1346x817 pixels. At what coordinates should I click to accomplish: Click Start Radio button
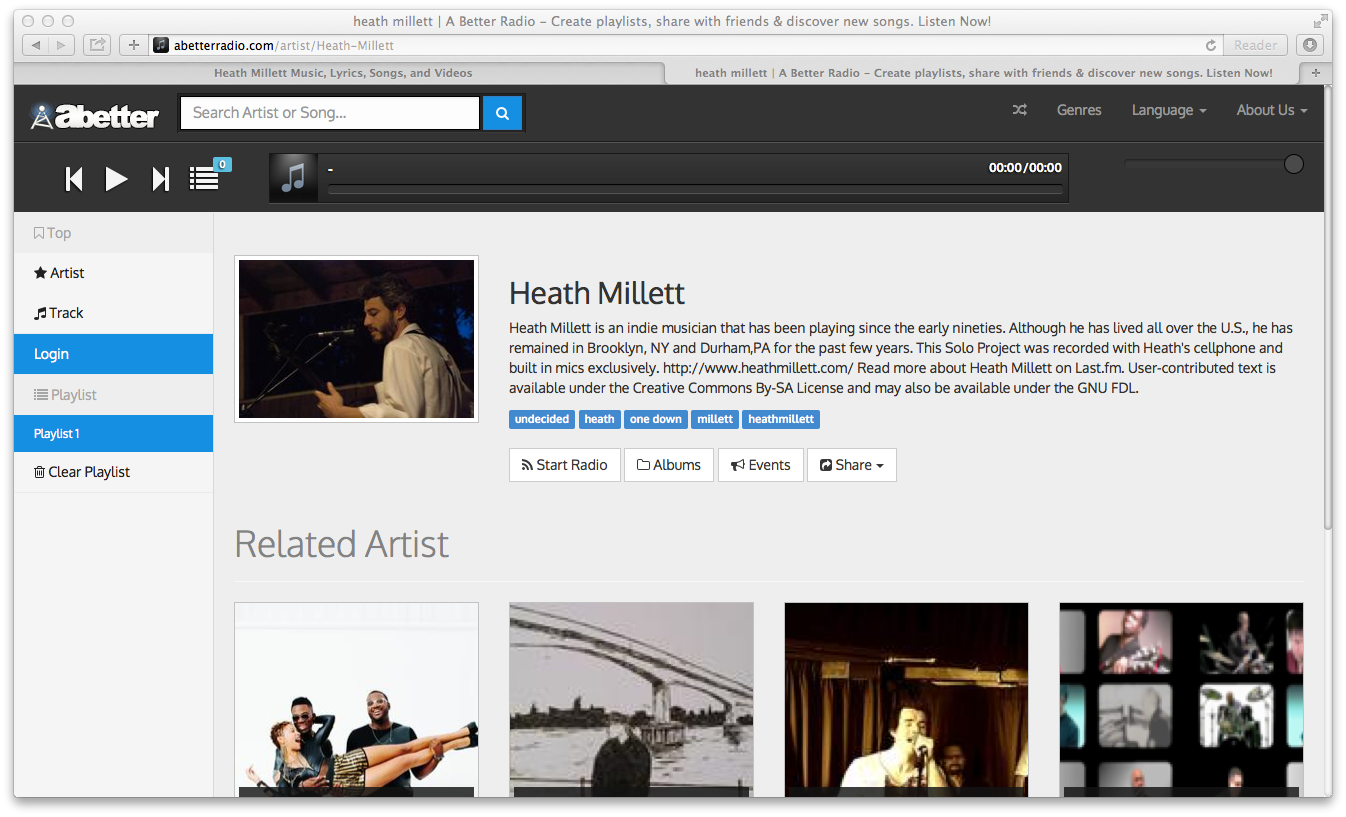point(565,465)
